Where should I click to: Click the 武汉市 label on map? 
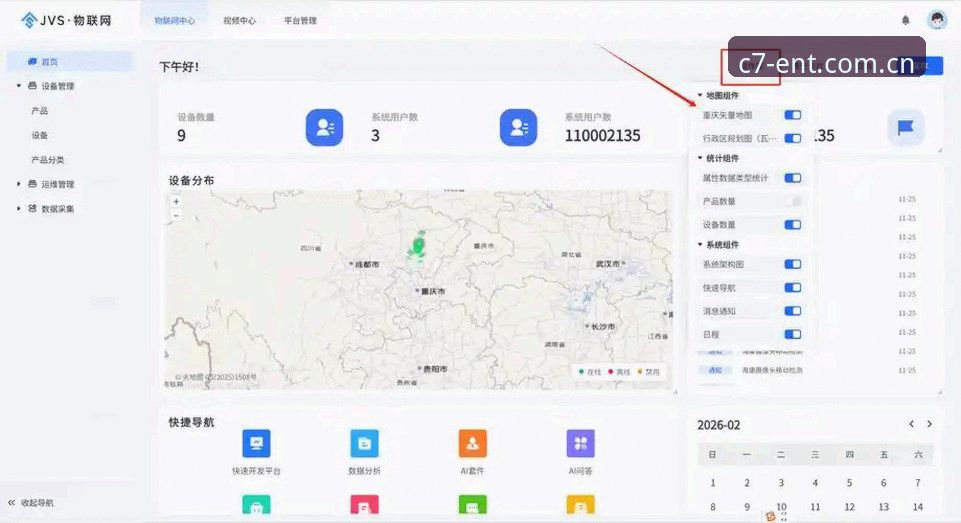point(608,264)
